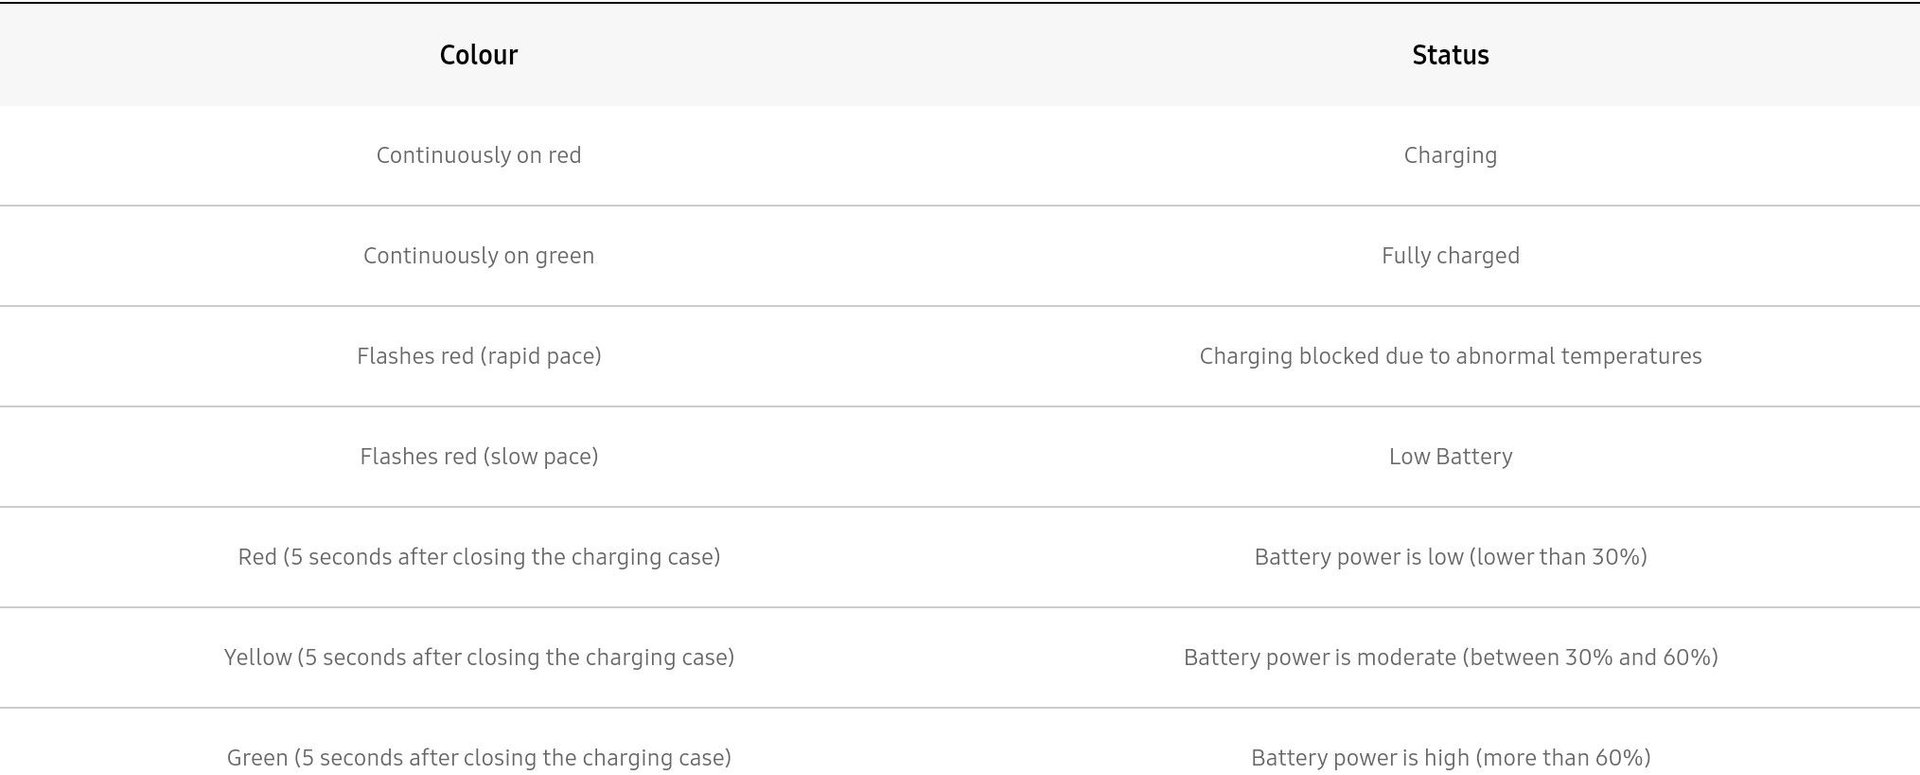
Task: Click the 'Low Battery' status cell
Action: [1450, 457]
